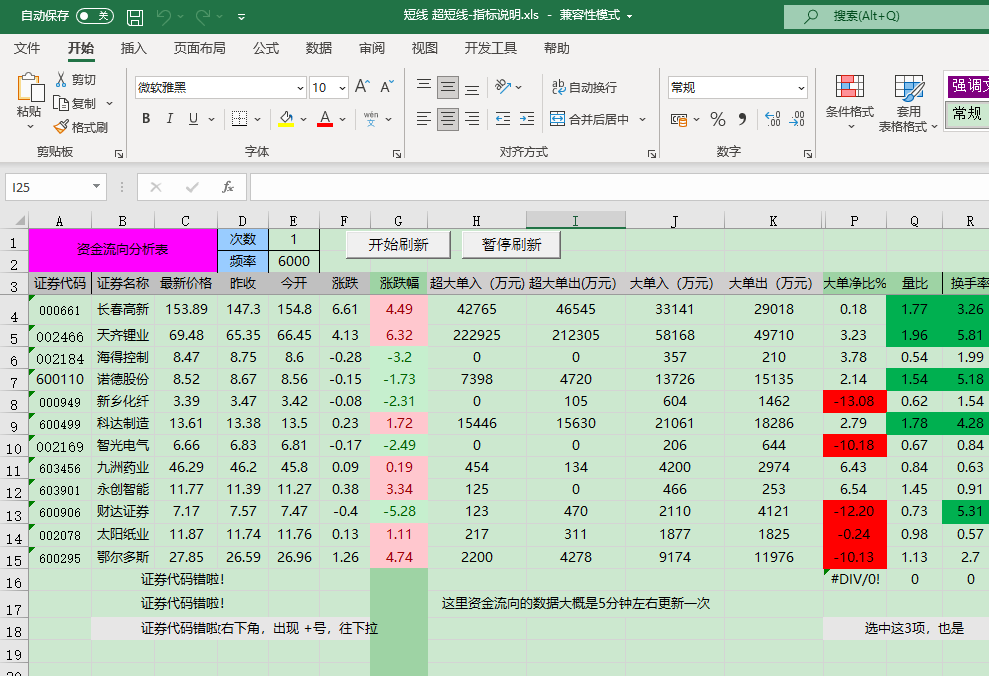This screenshot has height=676, width=989.
Task: Open the 视图 ribbon tab
Action: (x=424, y=47)
